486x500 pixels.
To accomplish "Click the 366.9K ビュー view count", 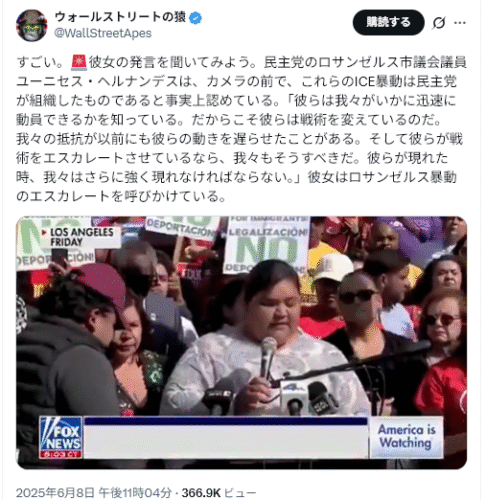I will 219,493.
